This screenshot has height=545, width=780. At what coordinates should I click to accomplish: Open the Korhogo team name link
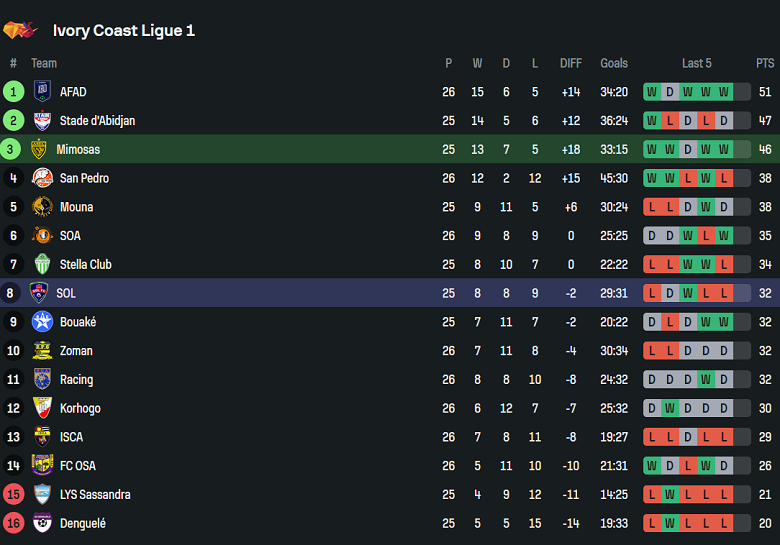80,409
